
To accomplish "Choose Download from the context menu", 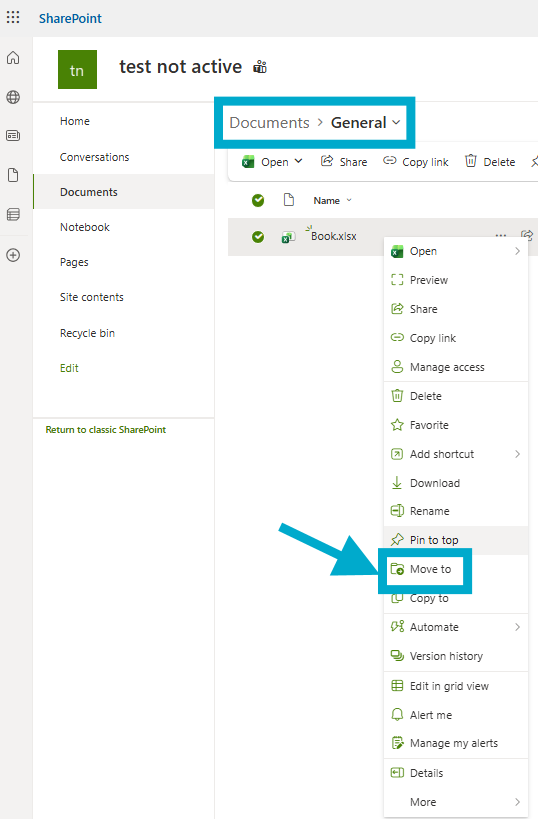I will (456, 483).
